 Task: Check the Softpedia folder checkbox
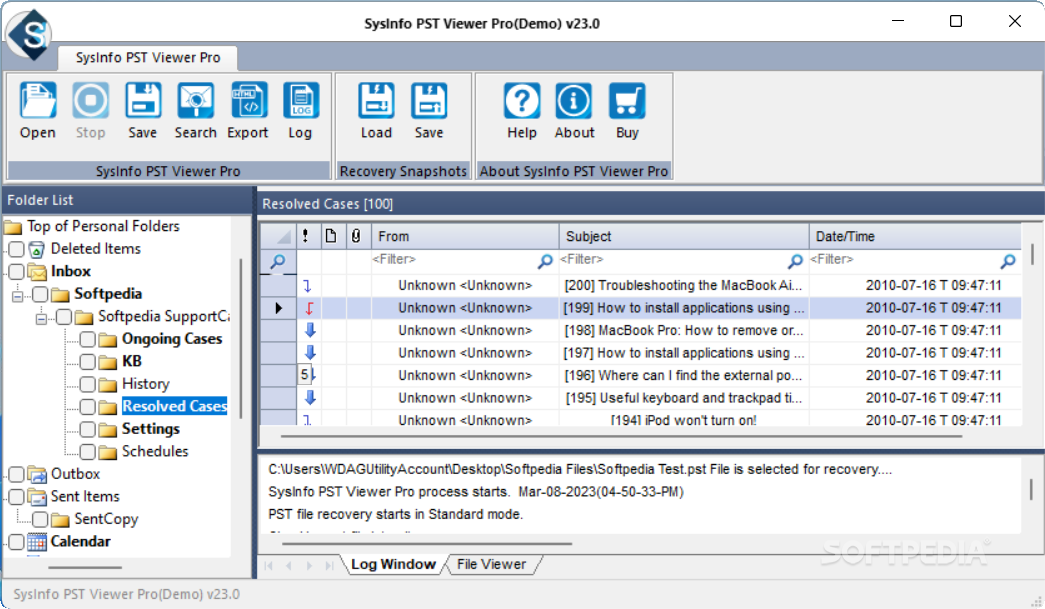[40, 295]
